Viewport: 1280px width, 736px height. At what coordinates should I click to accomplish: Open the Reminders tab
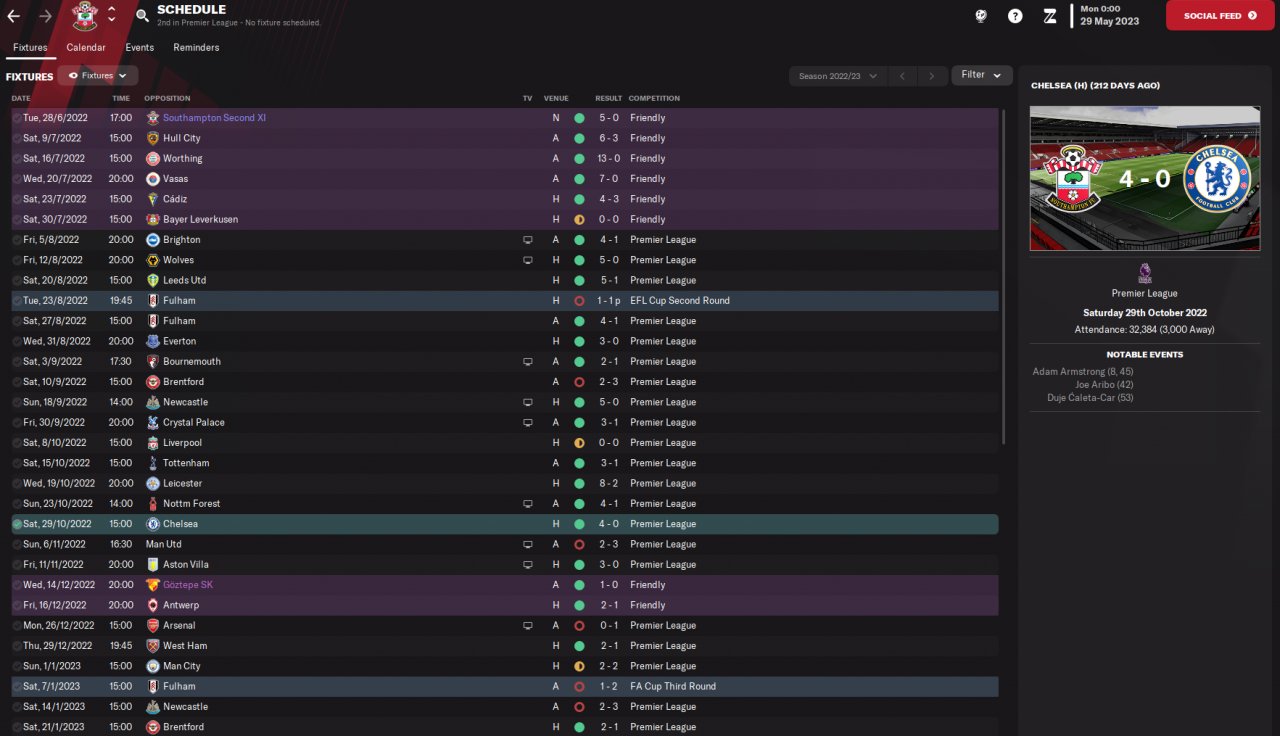(x=196, y=47)
